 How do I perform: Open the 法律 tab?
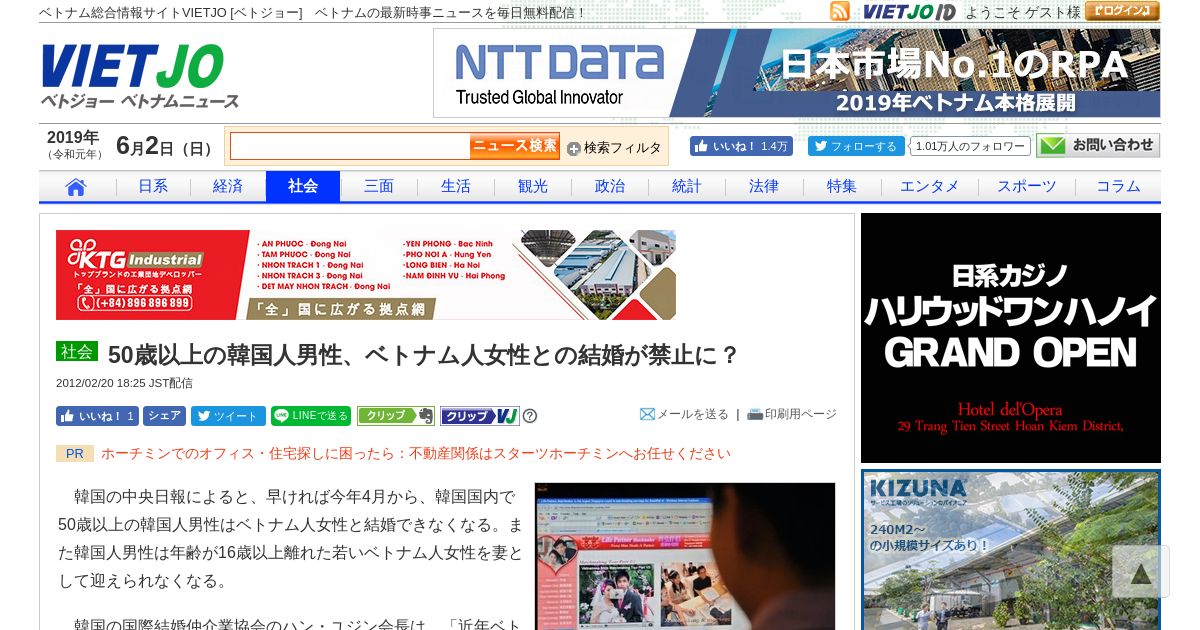764,187
